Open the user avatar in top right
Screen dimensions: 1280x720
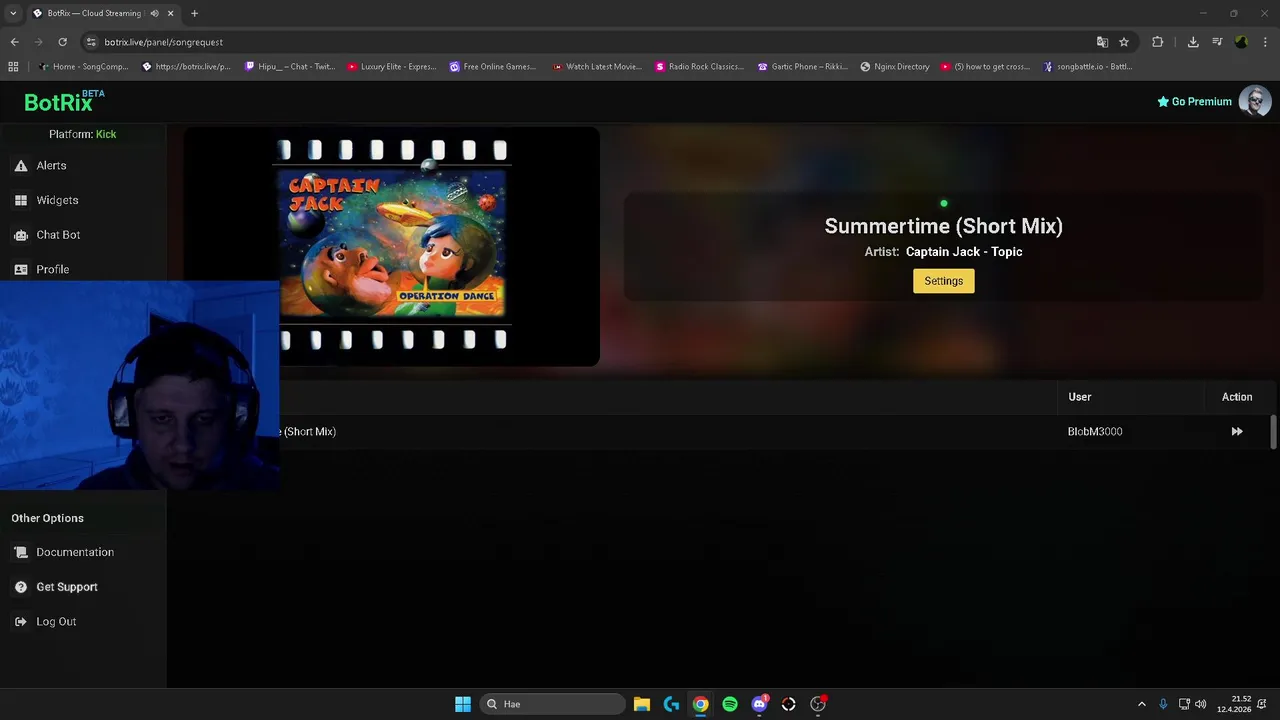[x=1255, y=101]
